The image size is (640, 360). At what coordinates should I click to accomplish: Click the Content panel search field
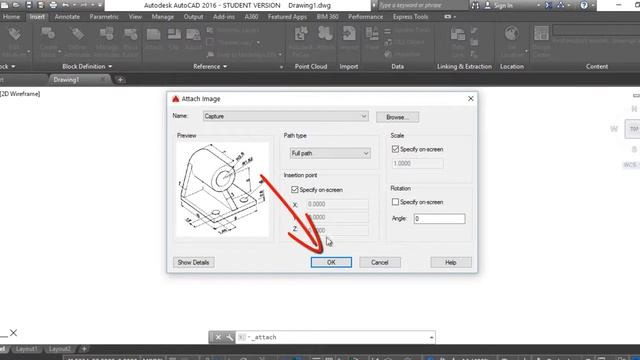point(596,30)
